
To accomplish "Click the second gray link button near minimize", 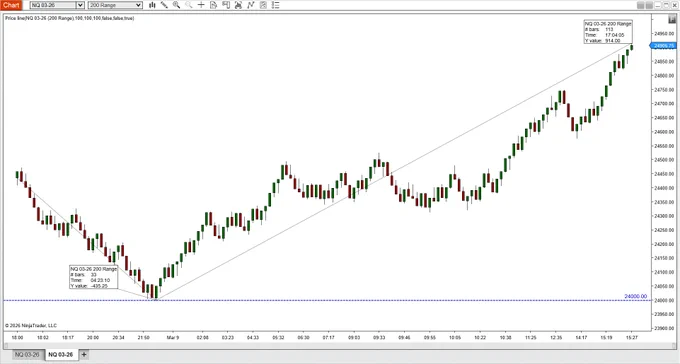I will (649, 5).
